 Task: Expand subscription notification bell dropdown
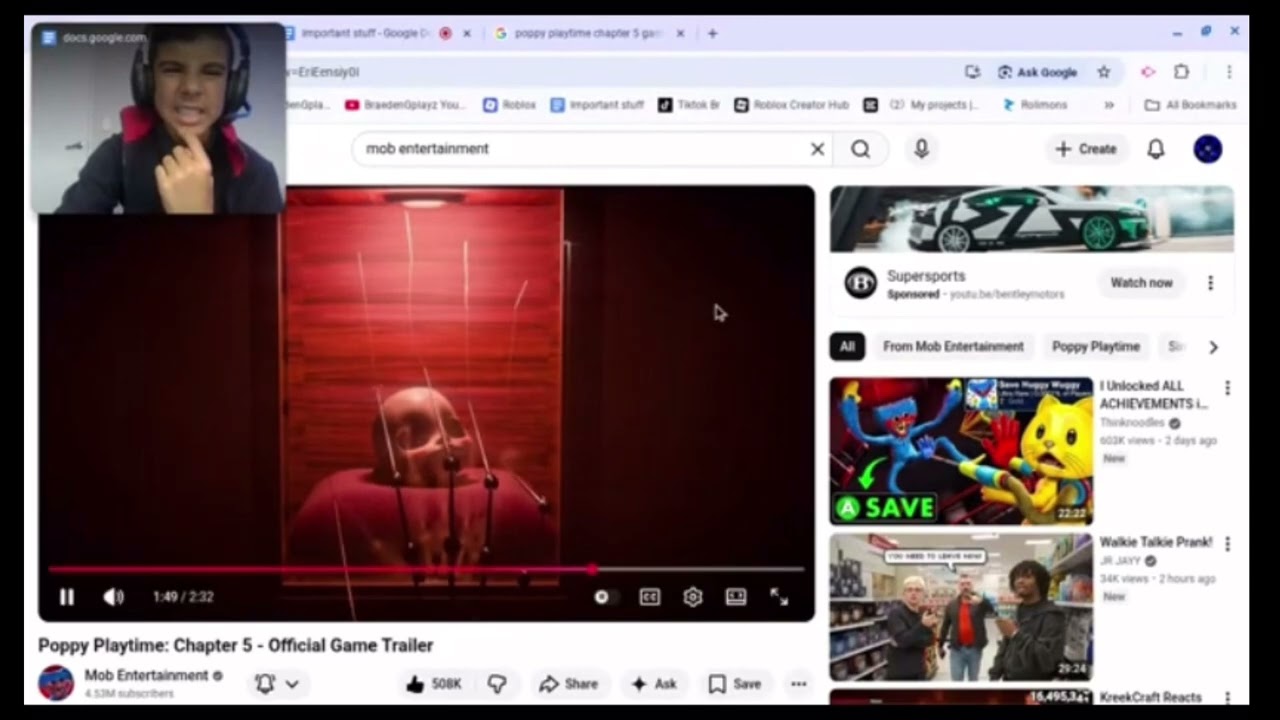(277, 684)
